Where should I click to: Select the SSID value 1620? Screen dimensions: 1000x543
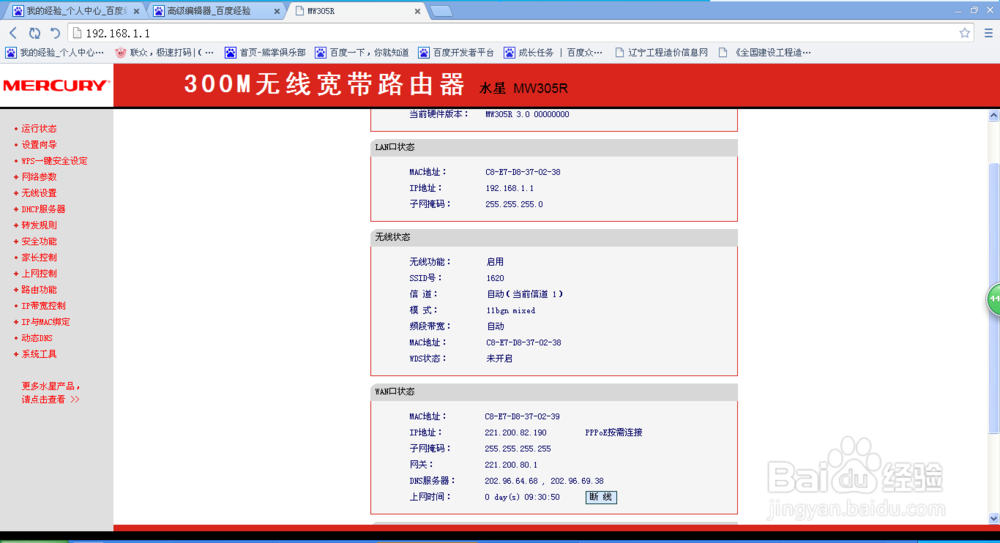click(x=495, y=278)
